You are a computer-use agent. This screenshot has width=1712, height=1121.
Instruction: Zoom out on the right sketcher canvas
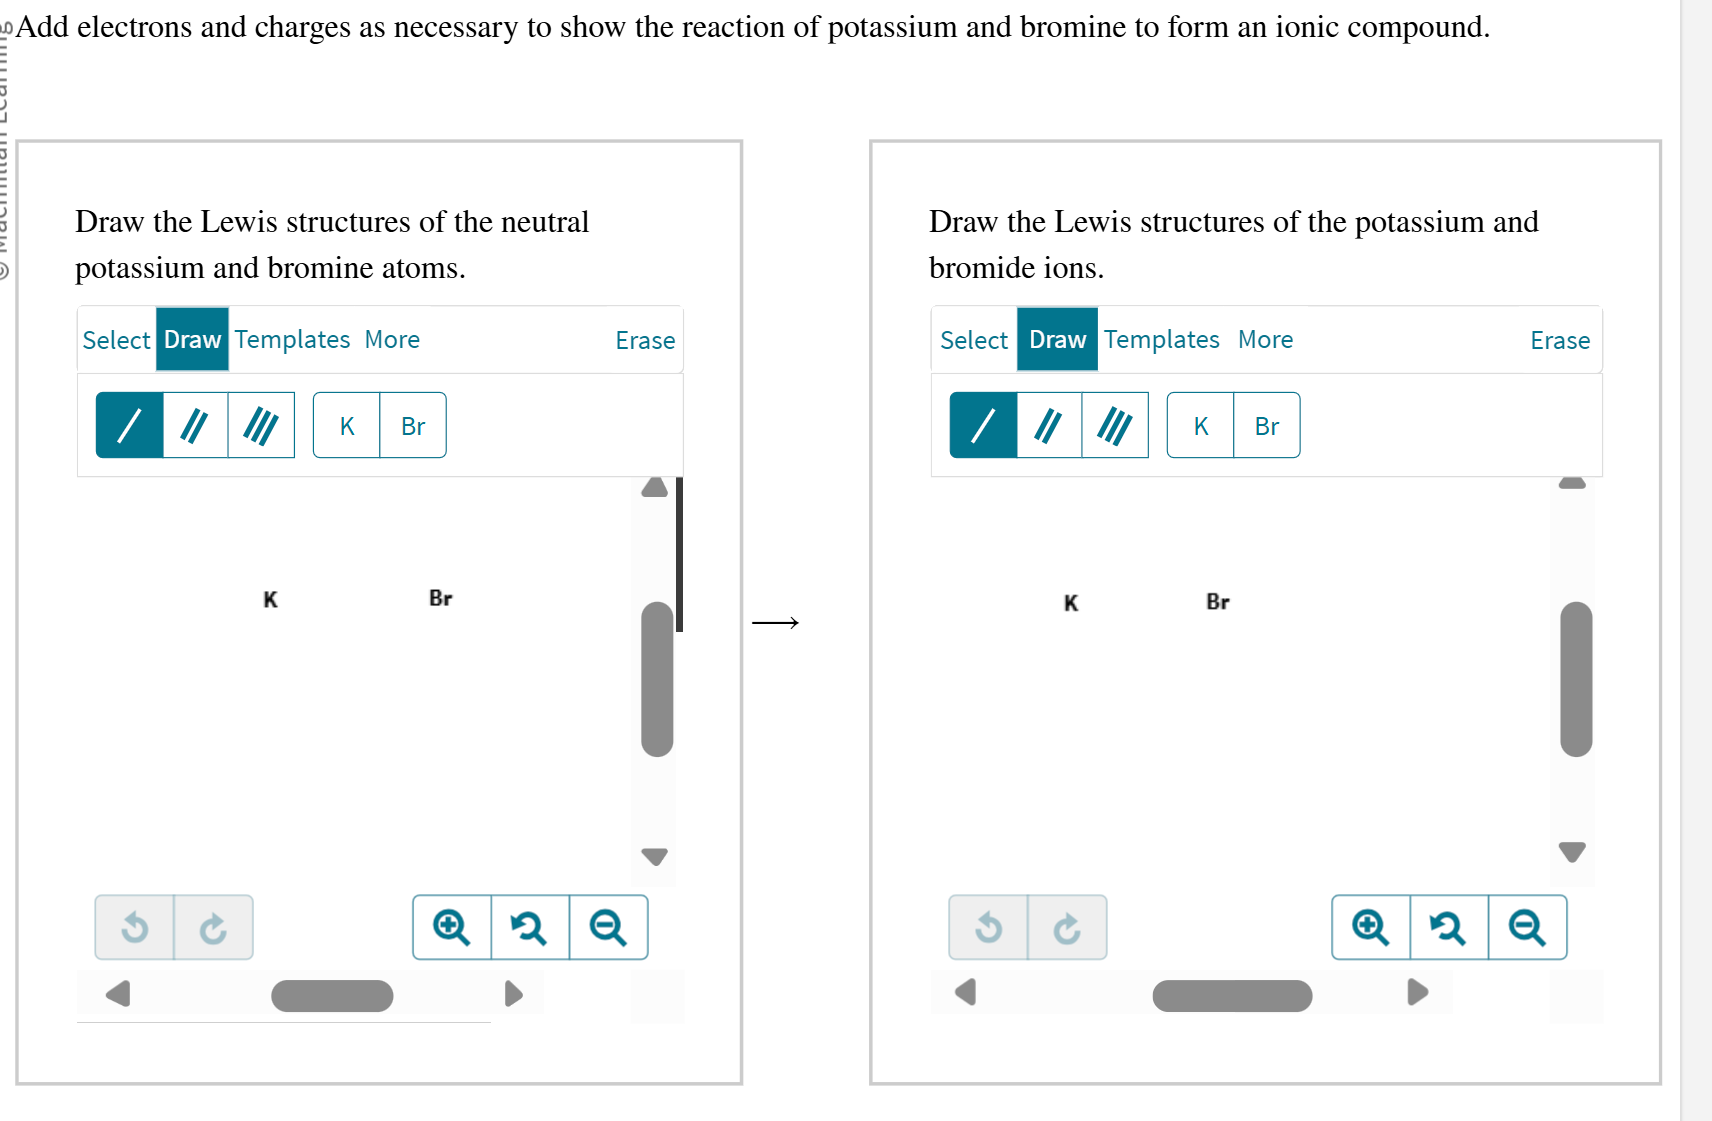[x=1527, y=927]
